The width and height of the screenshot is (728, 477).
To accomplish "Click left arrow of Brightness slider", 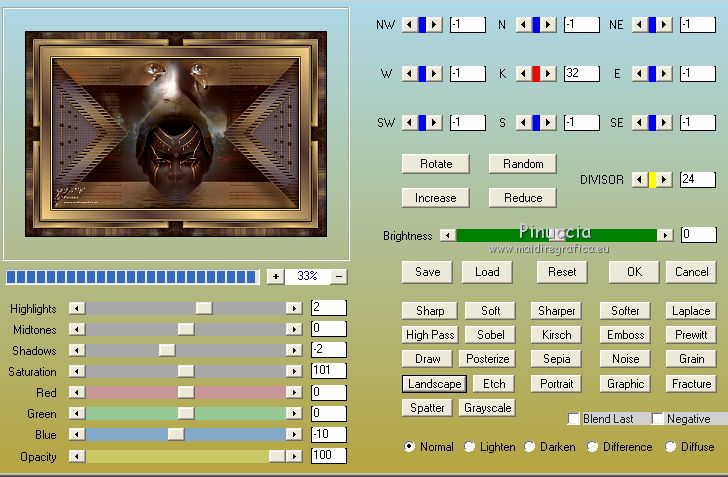I will 447,235.
